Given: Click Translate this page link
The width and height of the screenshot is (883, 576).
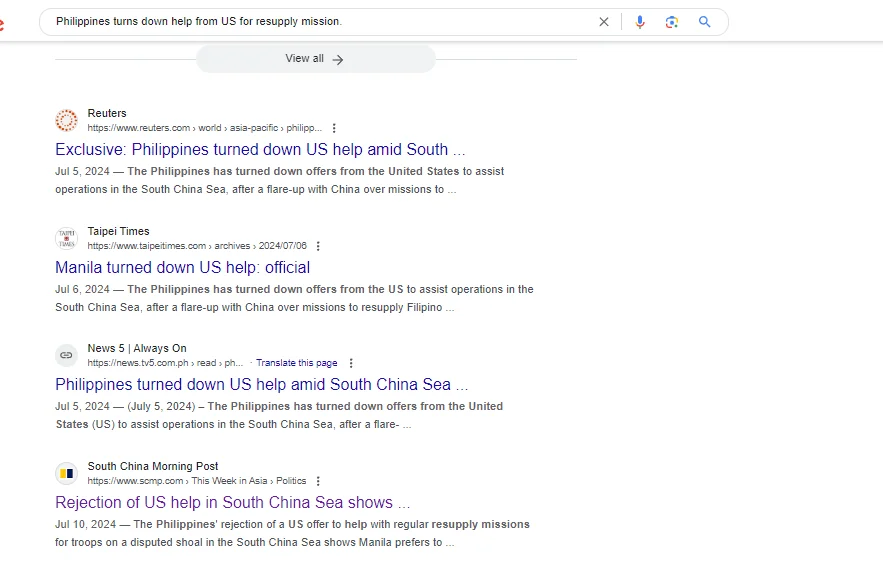Looking at the screenshot, I should coord(297,363).
